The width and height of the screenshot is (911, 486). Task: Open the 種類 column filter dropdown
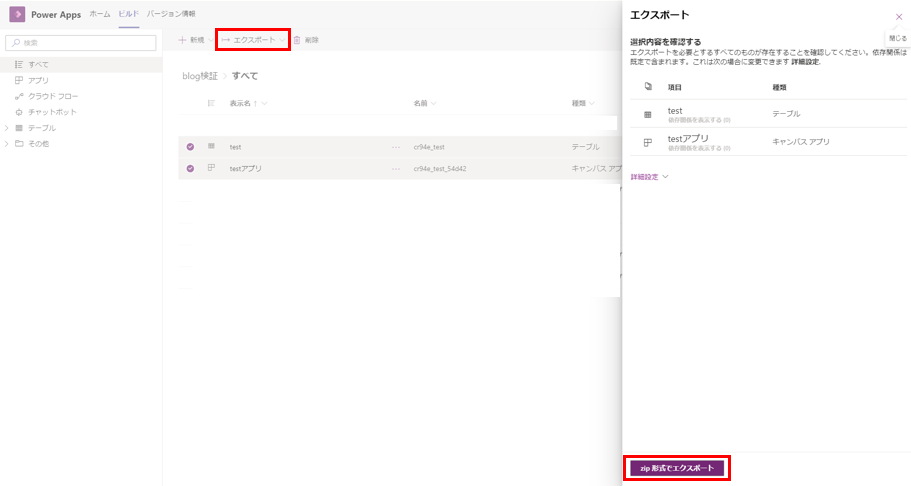592,103
